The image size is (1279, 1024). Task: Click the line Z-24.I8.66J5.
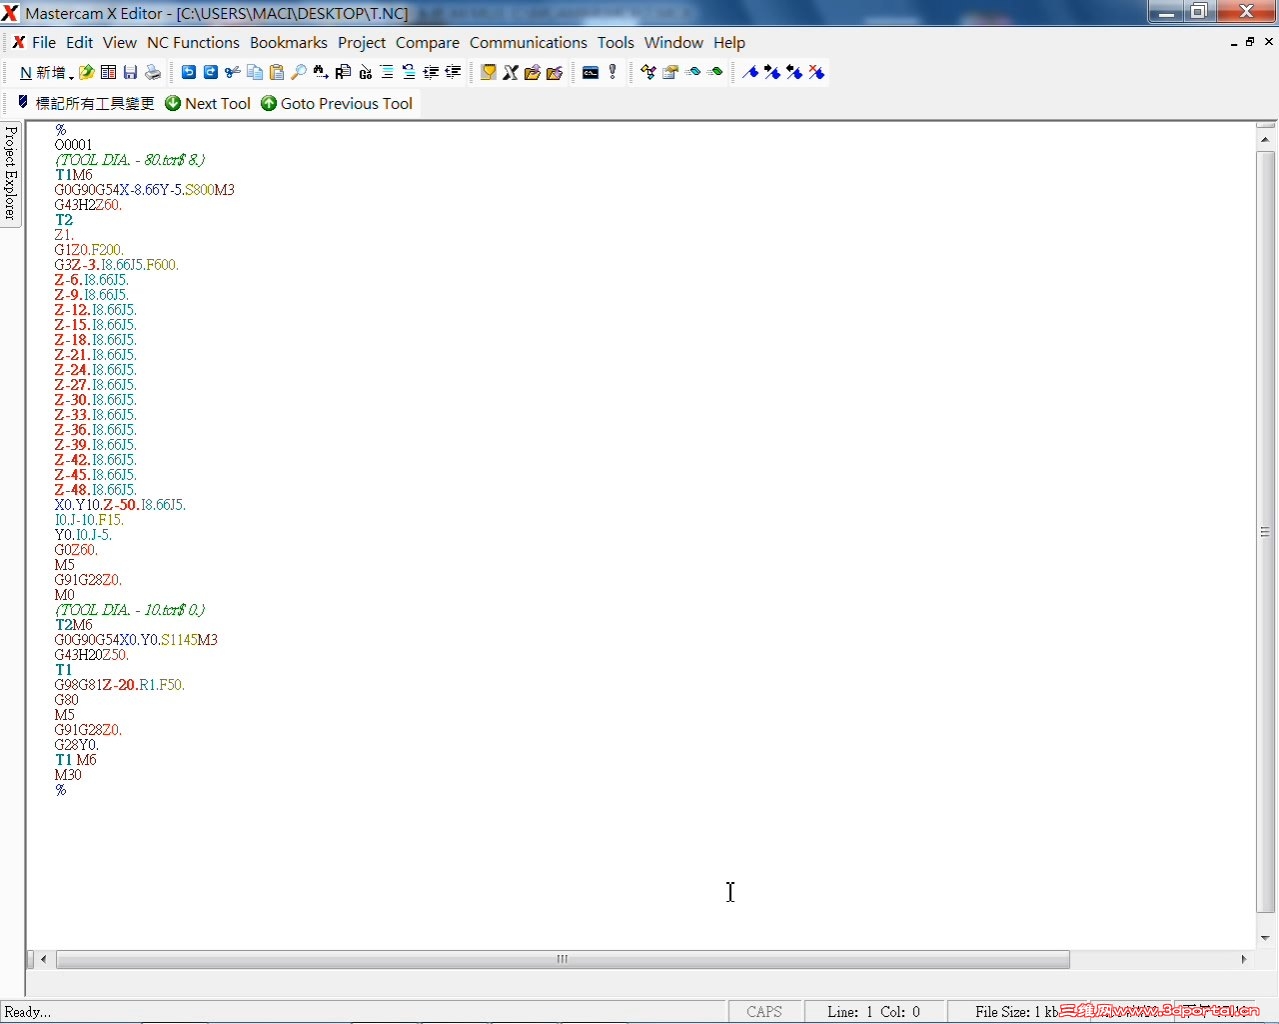[95, 370]
